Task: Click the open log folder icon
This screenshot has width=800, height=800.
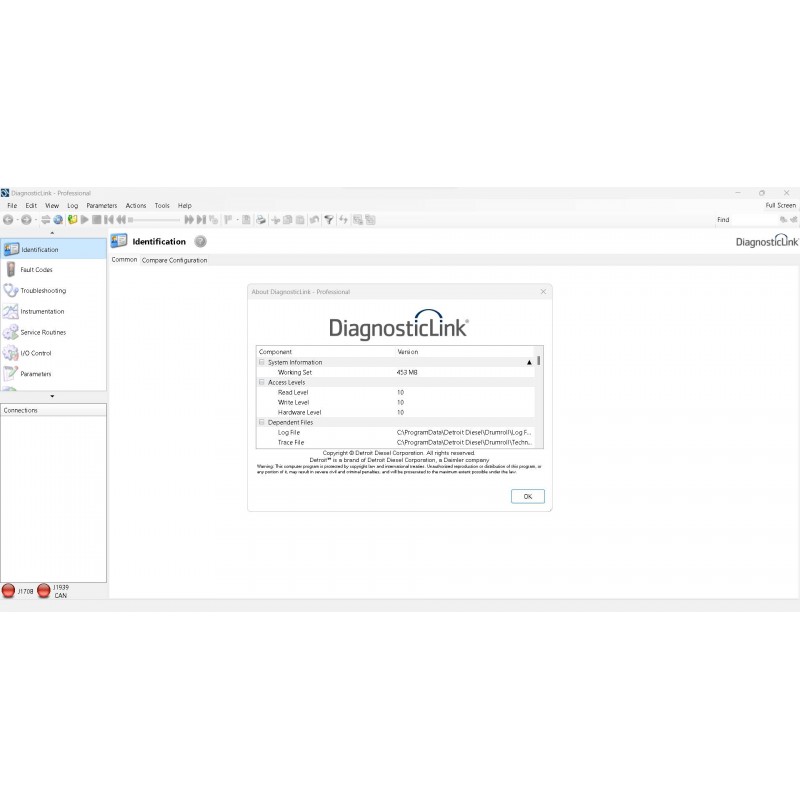Action: (x=72, y=220)
